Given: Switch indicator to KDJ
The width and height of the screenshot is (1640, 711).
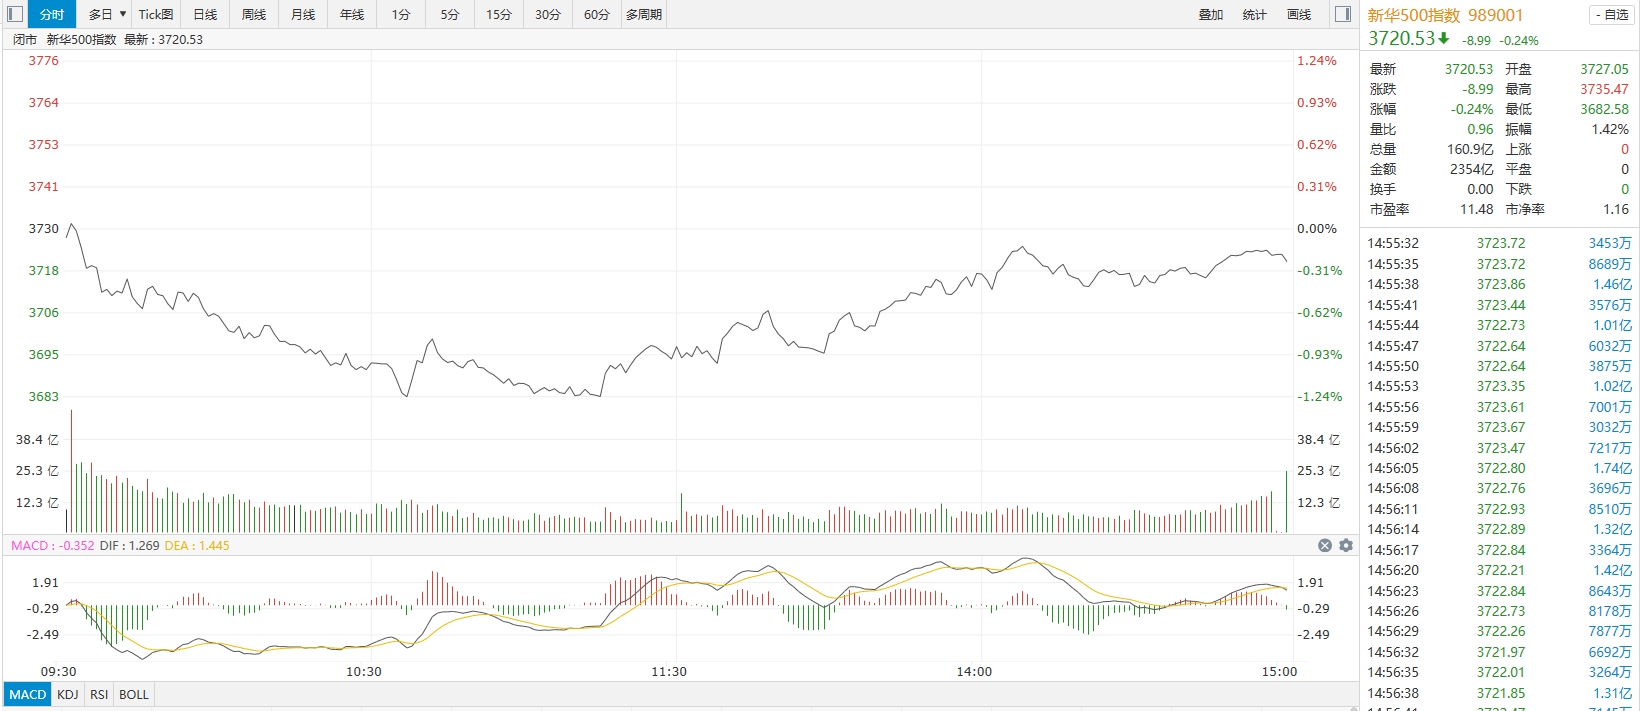Looking at the screenshot, I should point(68,694).
